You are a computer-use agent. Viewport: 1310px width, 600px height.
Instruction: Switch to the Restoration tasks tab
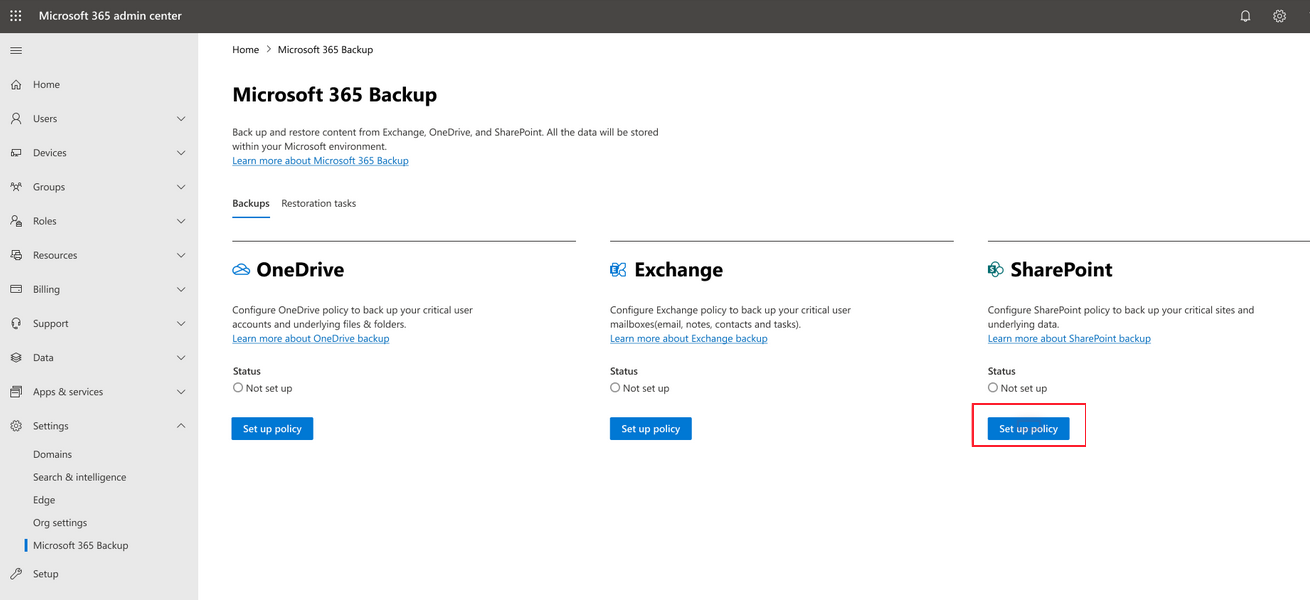318,203
